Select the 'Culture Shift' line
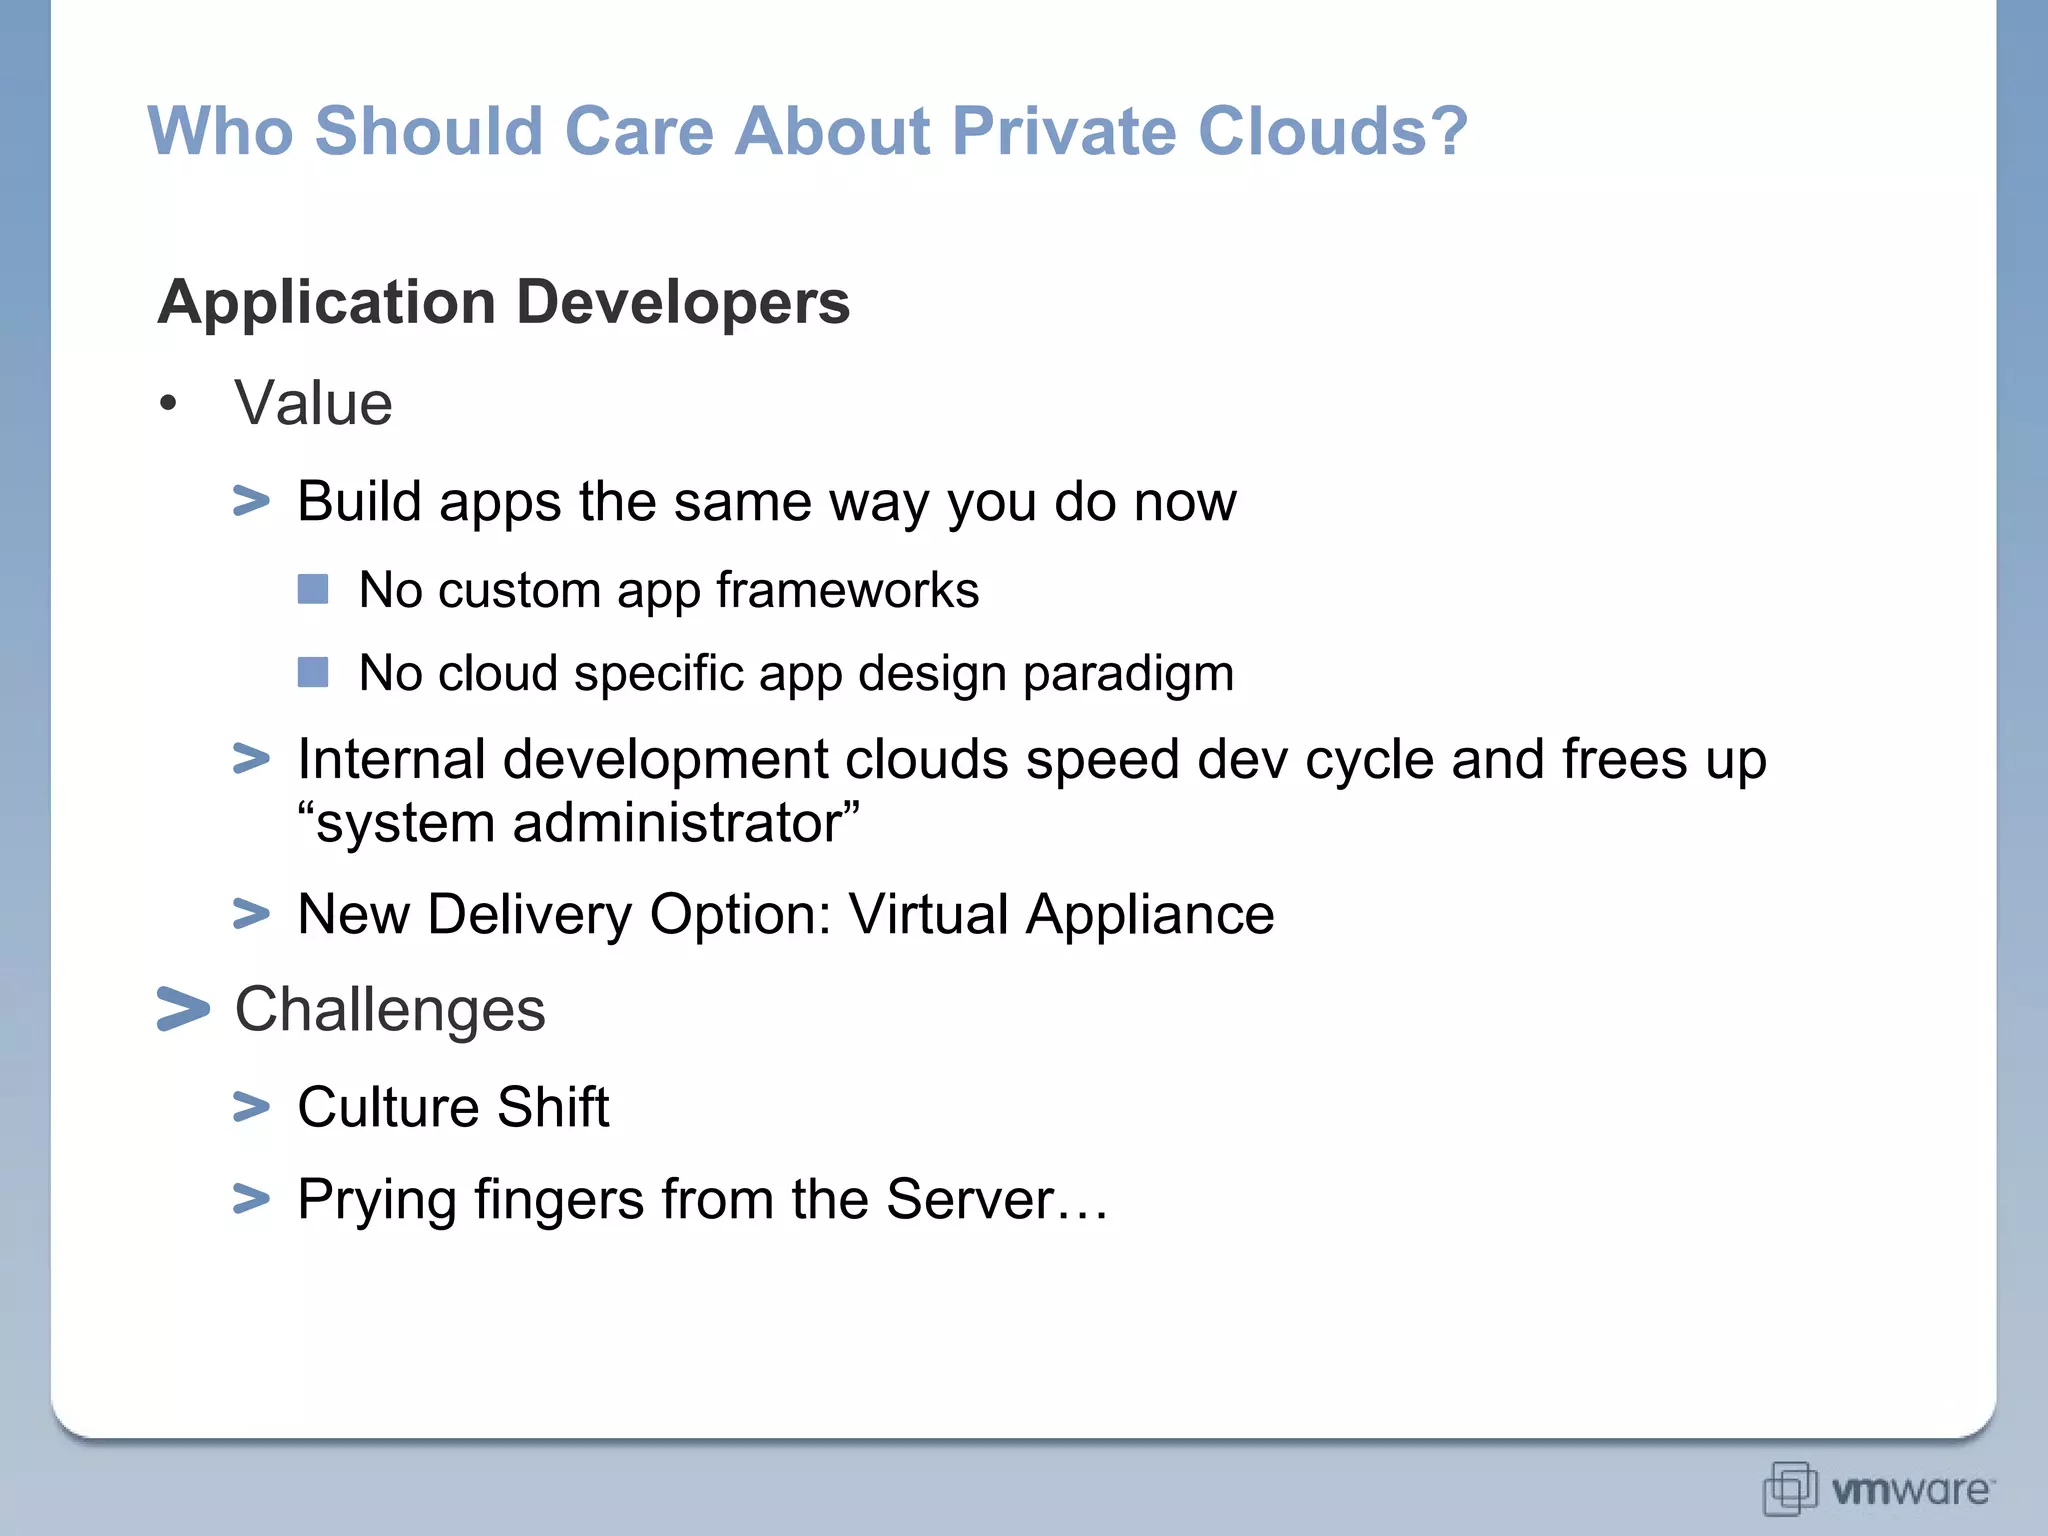This screenshot has width=2048, height=1536. (453, 1107)
